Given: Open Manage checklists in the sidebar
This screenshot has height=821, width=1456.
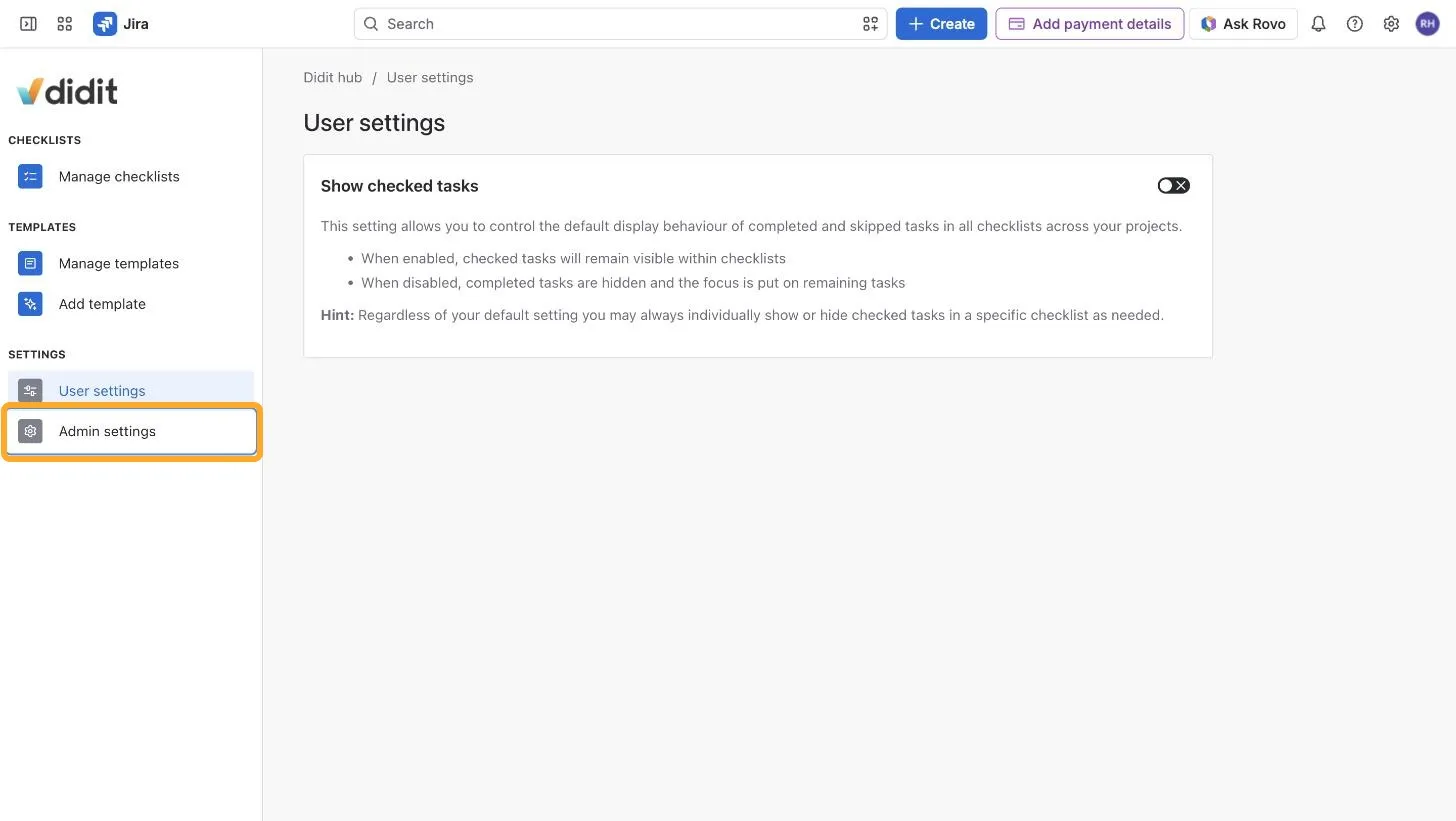Looking at the screenshot, I should (131, 177).
